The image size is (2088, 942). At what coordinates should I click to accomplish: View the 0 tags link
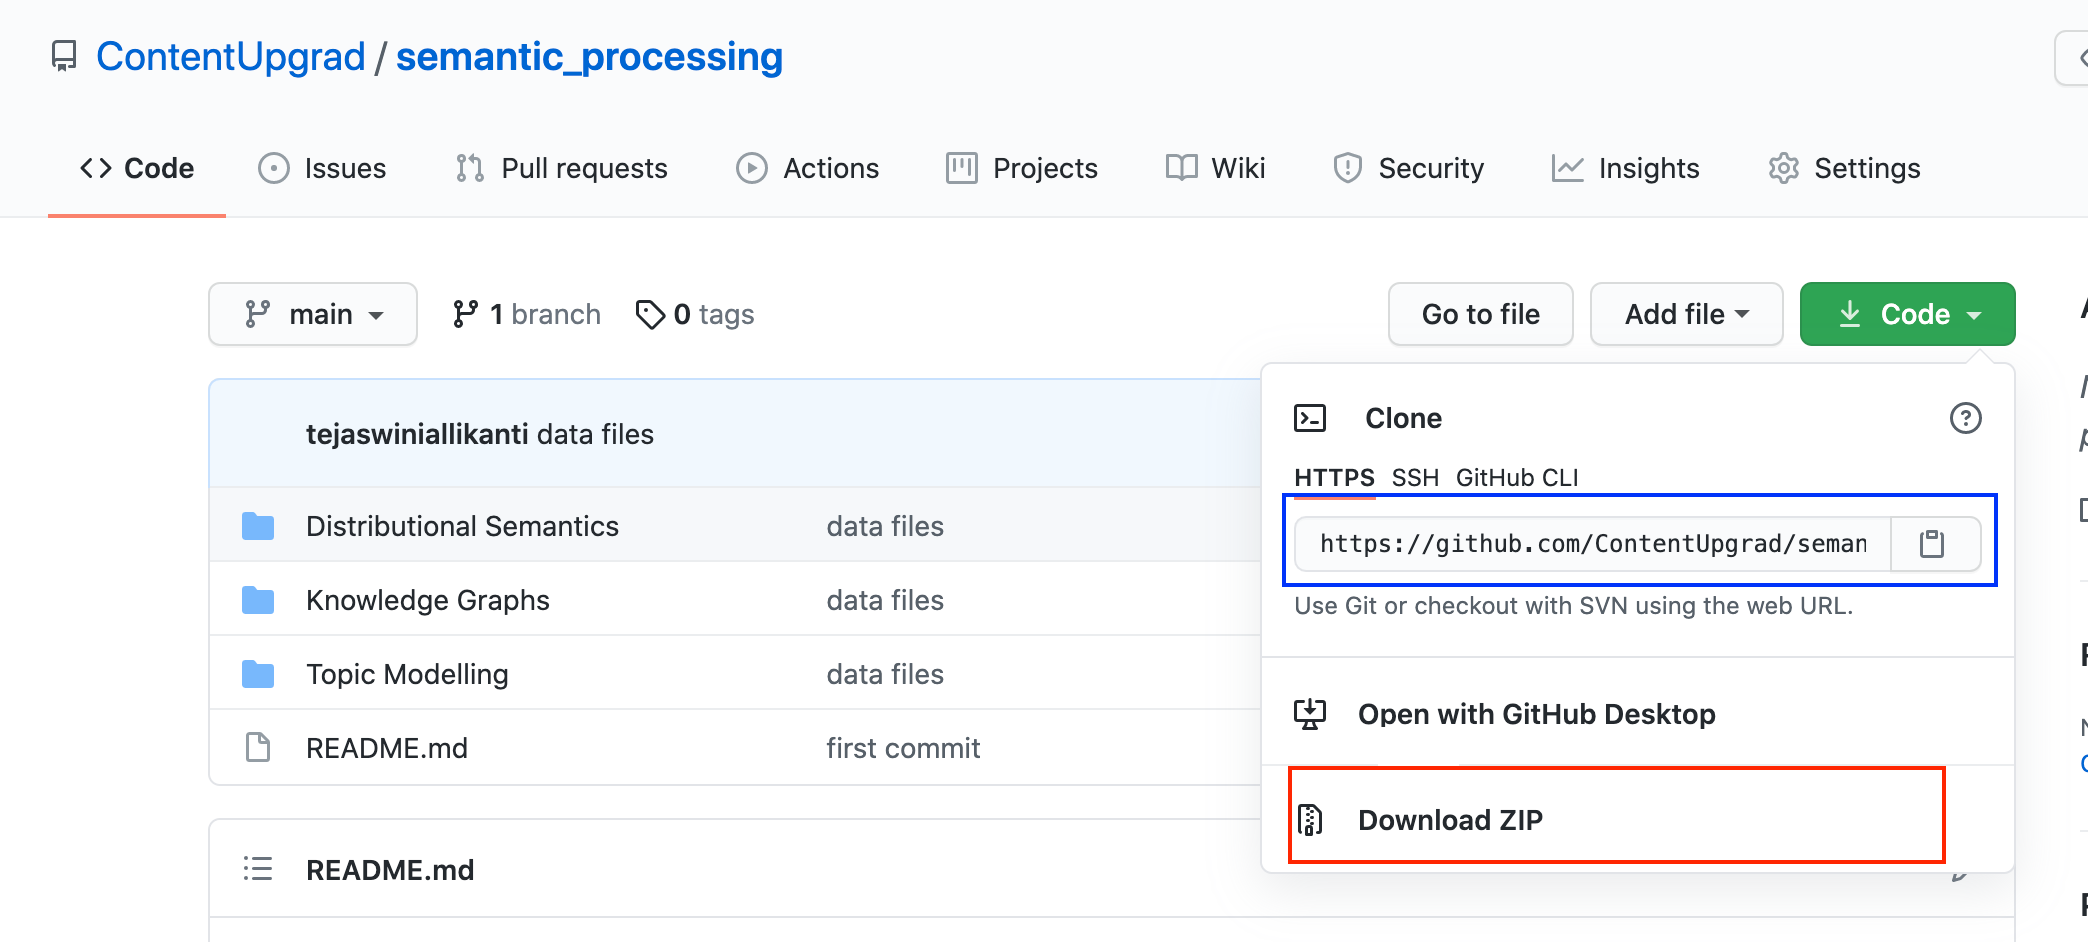[x=695, y=314]
